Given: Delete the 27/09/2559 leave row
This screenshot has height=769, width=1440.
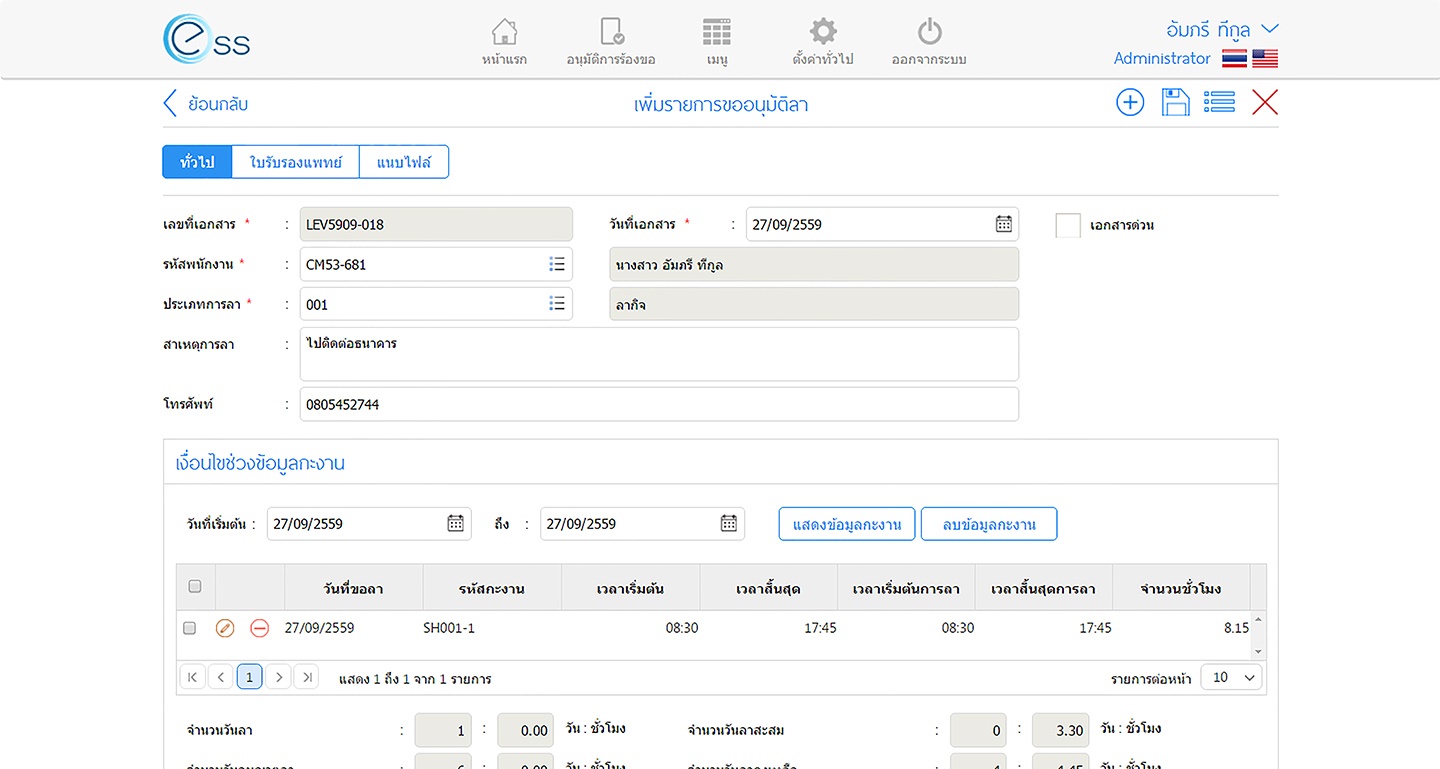Looking at the screenshot, I should 259,628.
